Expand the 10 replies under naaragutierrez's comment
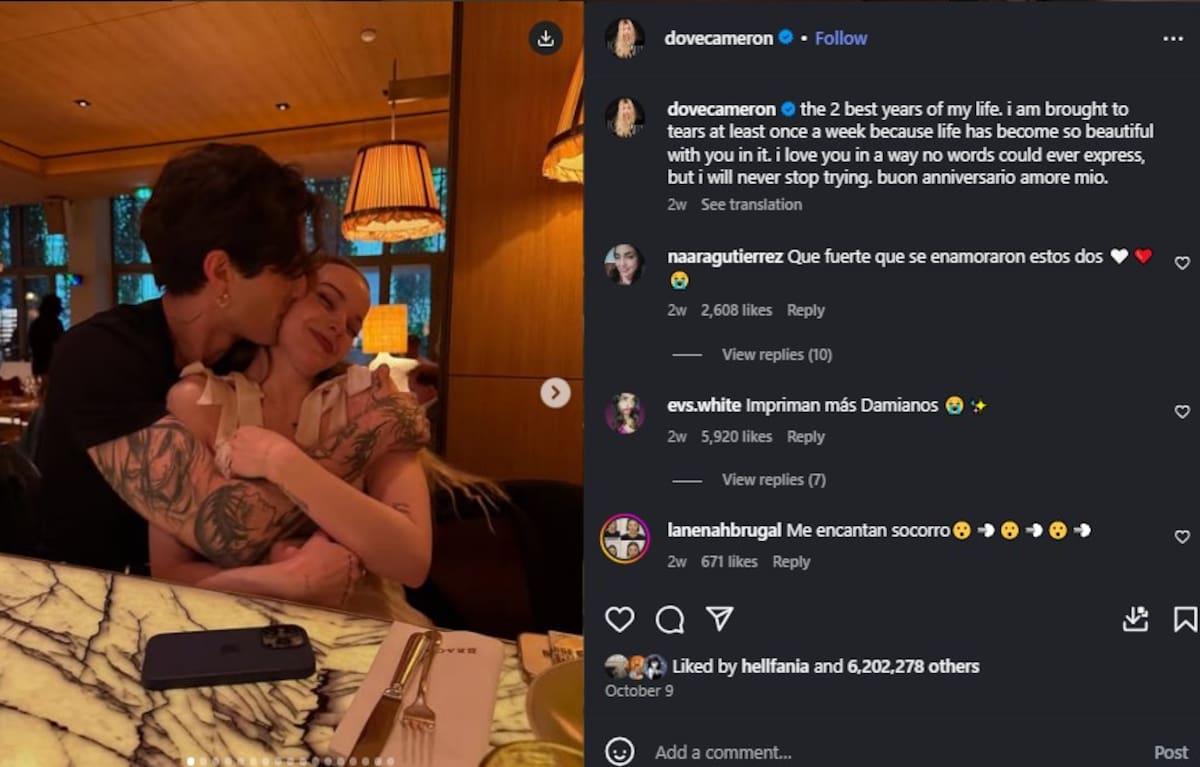Image resolution: width=1200 pixels, height=767 pixels. [778, 354]
